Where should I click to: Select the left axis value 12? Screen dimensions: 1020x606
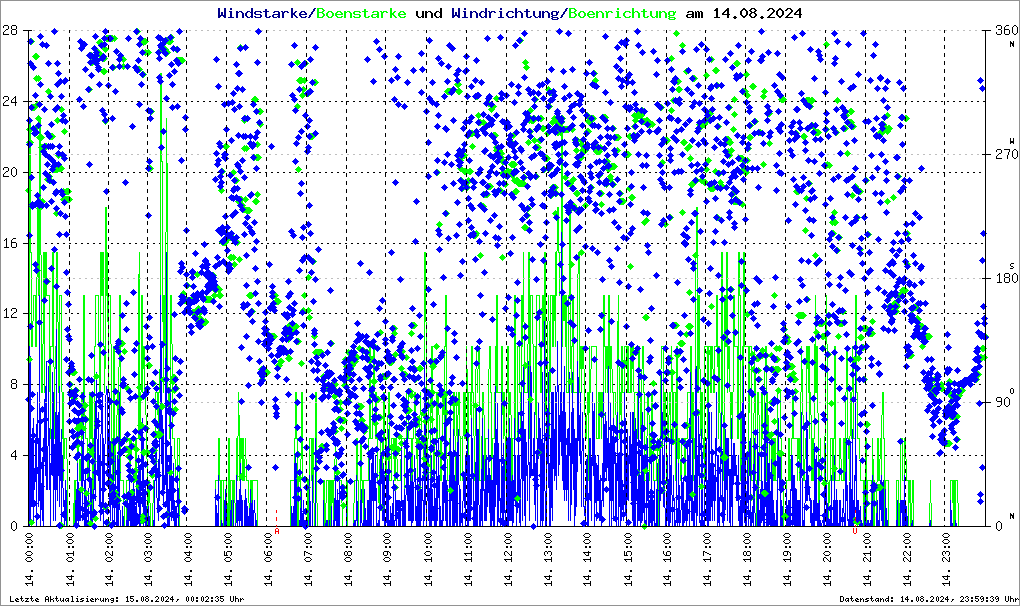(x=9, y=314)
